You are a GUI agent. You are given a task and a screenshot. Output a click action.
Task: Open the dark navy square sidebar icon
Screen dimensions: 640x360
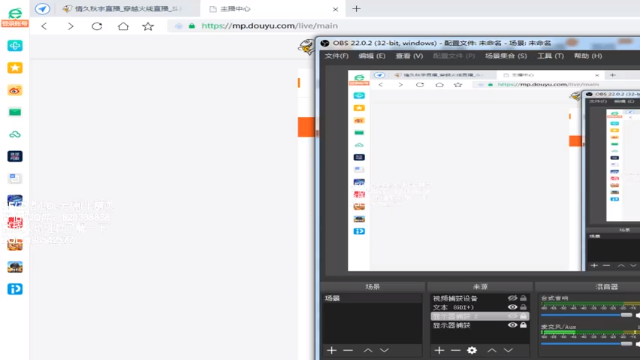click(15, 156)
